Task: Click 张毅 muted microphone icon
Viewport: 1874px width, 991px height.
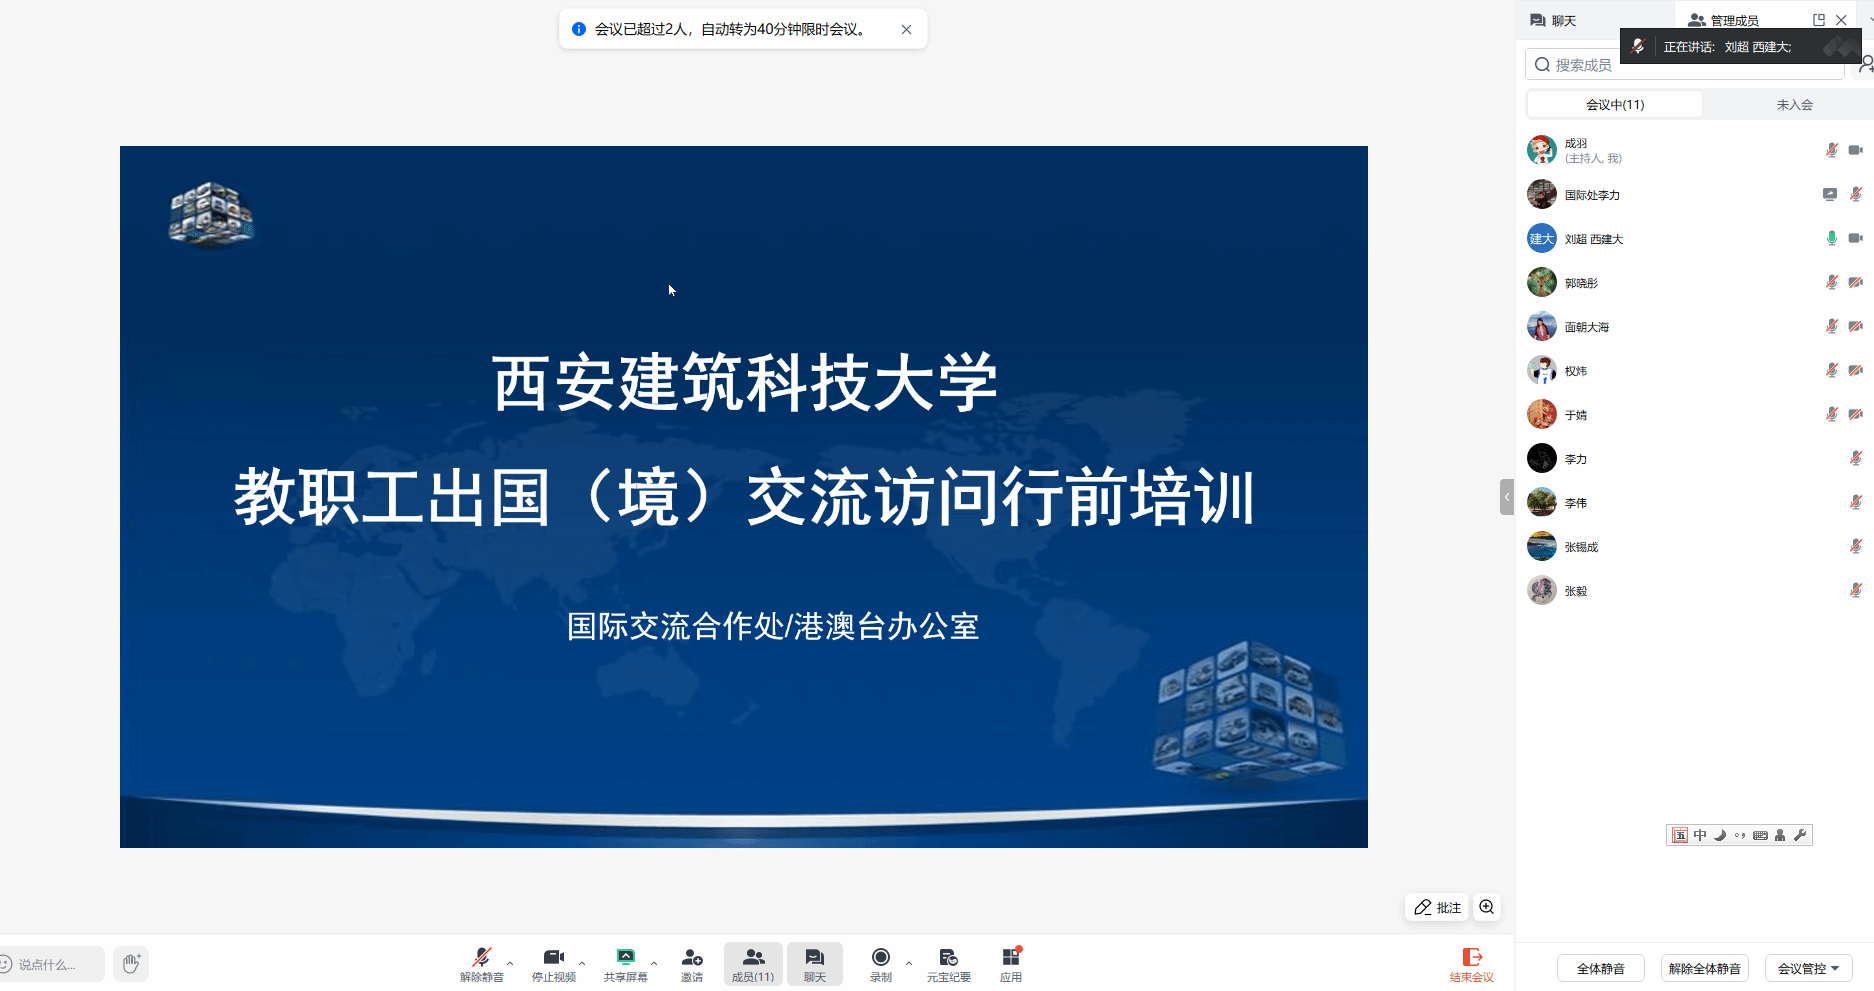Action: pyautogui.click(x=1855, y=590)
